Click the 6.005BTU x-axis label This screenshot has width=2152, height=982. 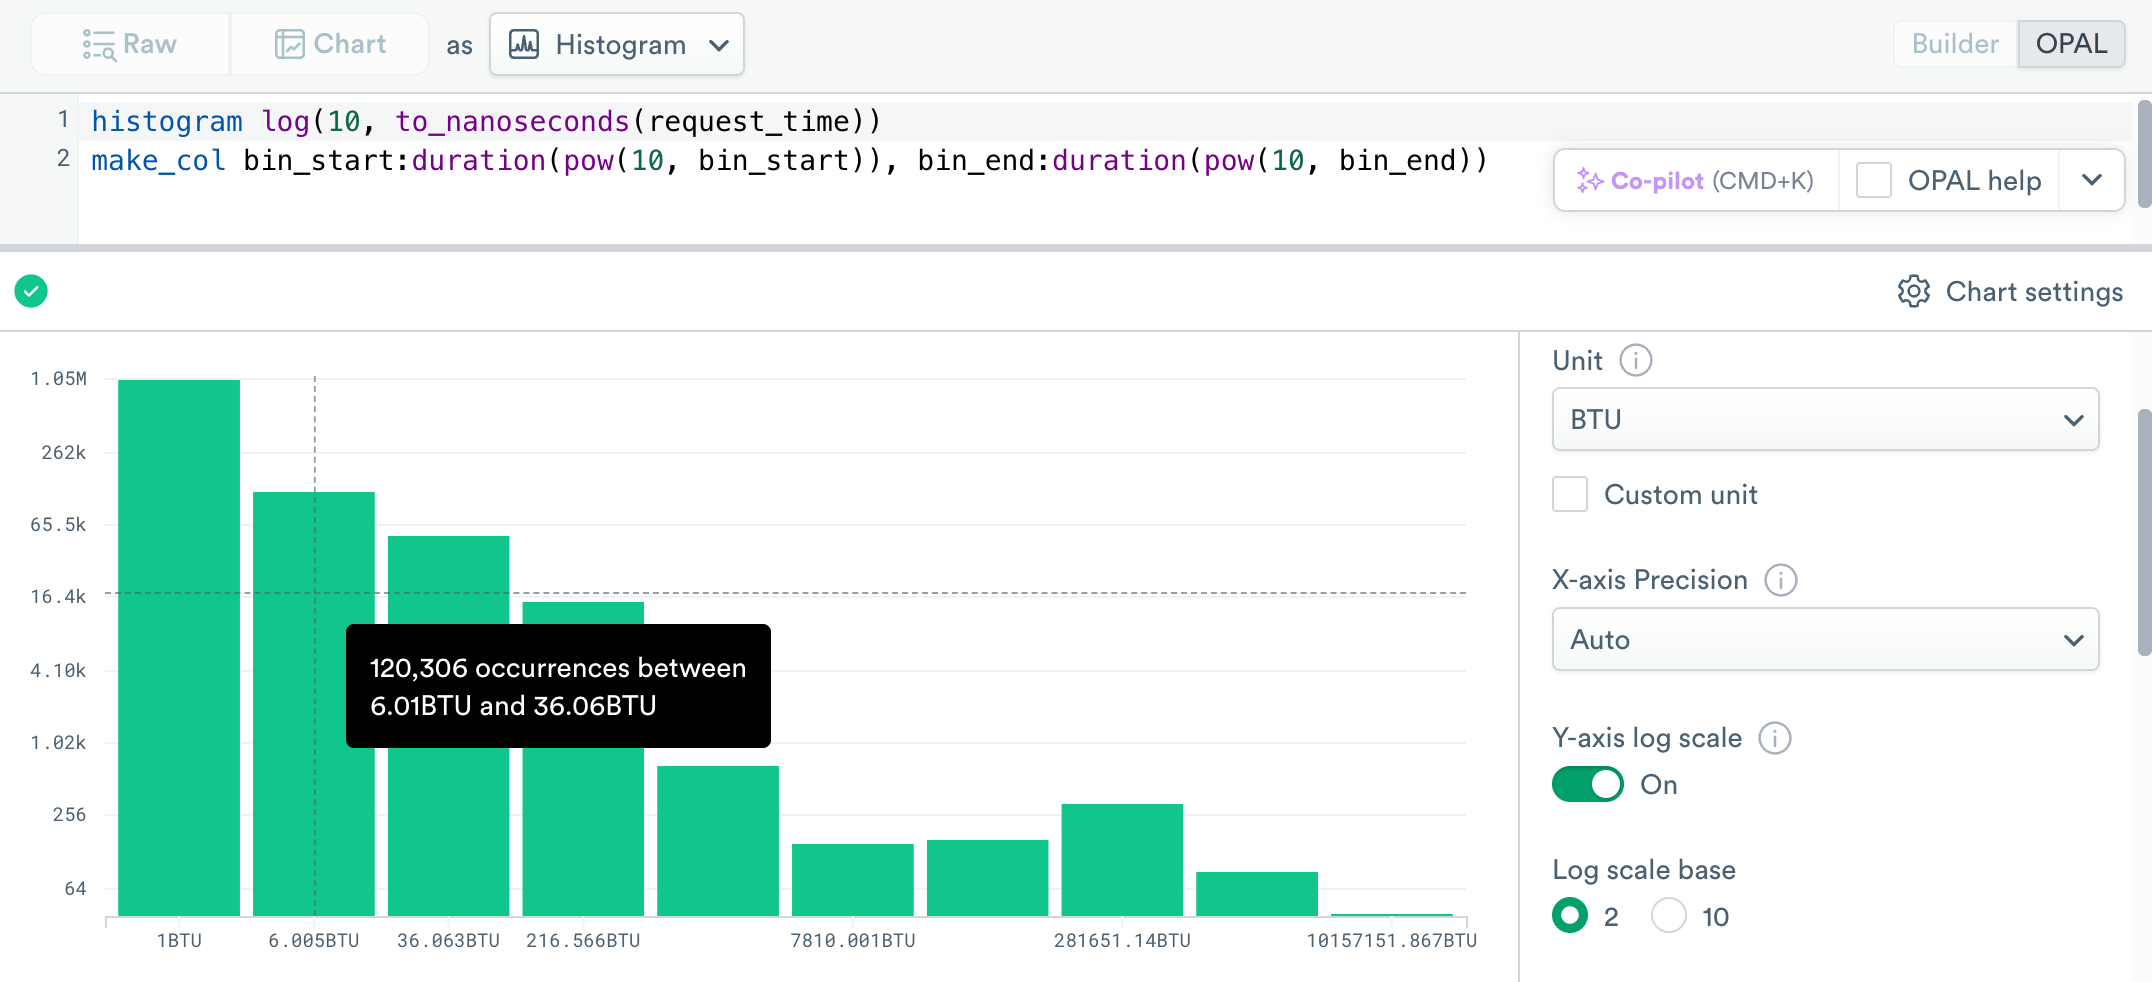[314, 940]
